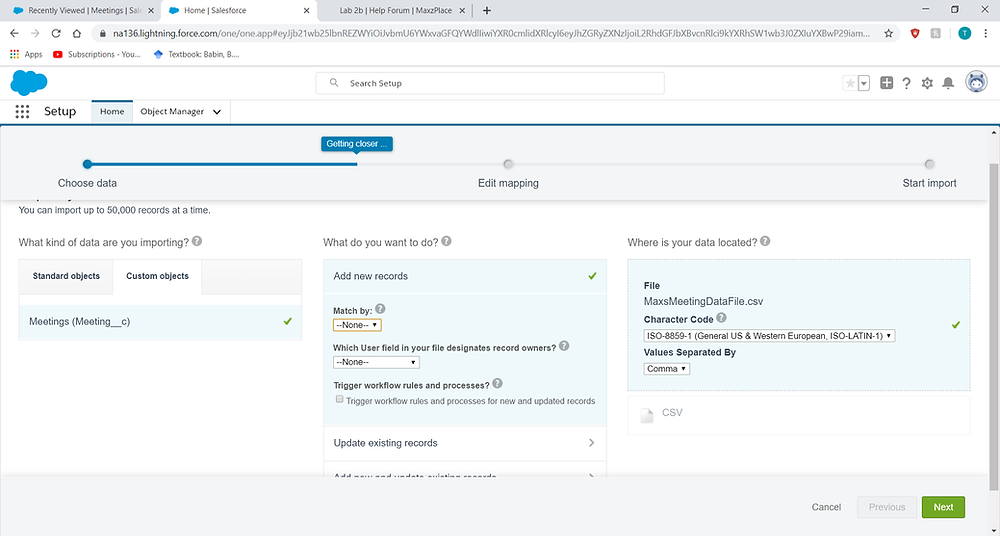1000x536 pixels.
Task: Switch to Custom objects tab
Action: point(158,276)
